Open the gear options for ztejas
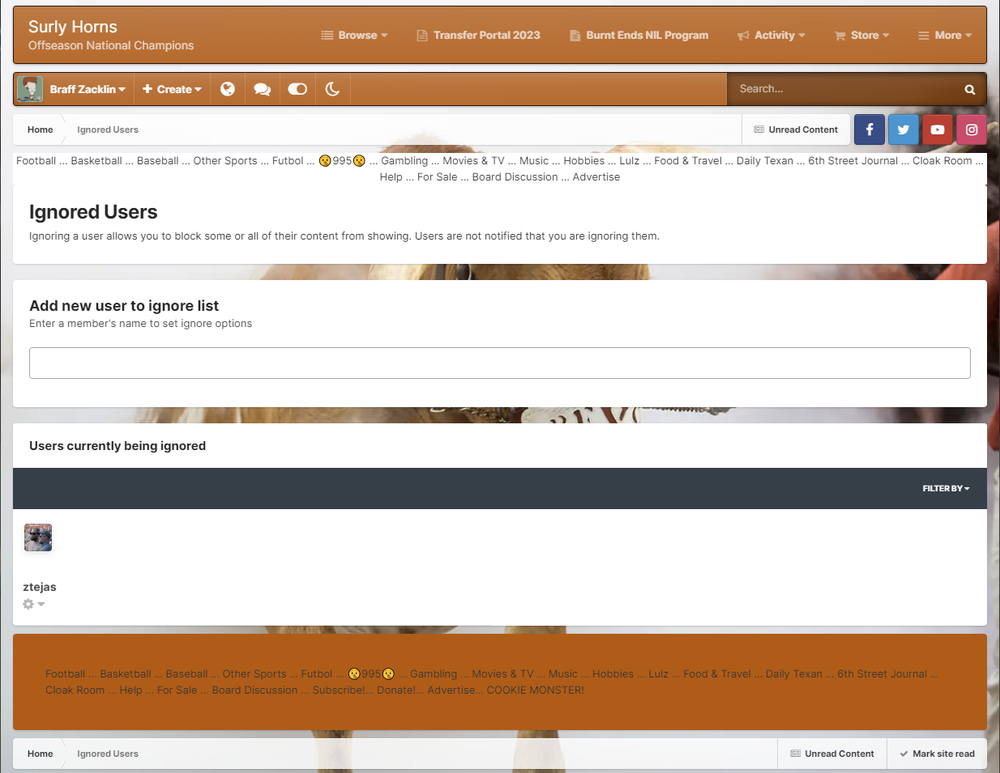 click(33, 604)
